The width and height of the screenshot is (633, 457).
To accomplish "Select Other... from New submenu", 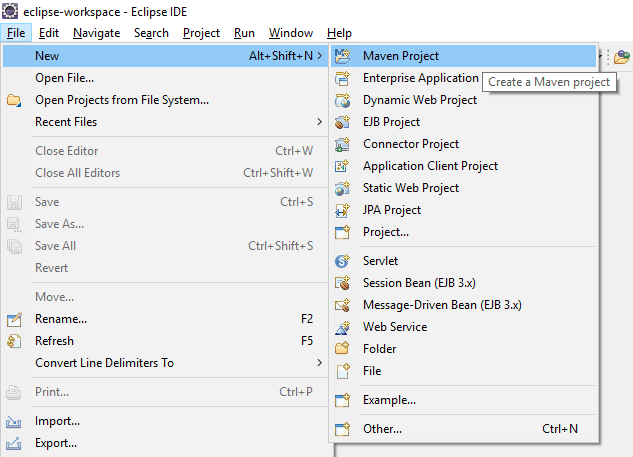I will [x=382, y=429].
